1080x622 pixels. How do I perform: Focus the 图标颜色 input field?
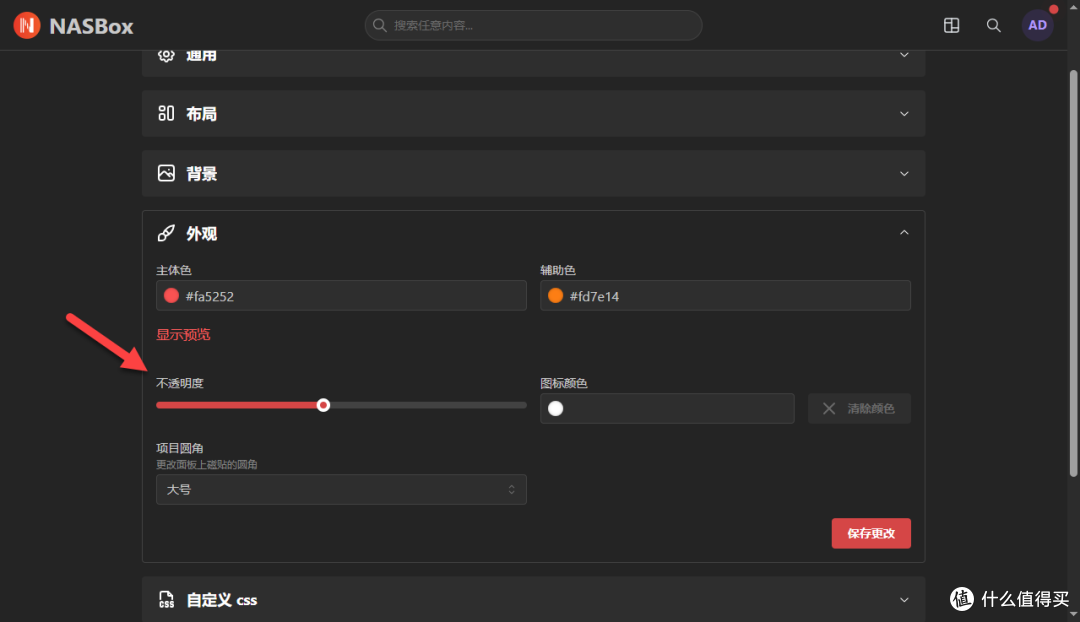667,408
